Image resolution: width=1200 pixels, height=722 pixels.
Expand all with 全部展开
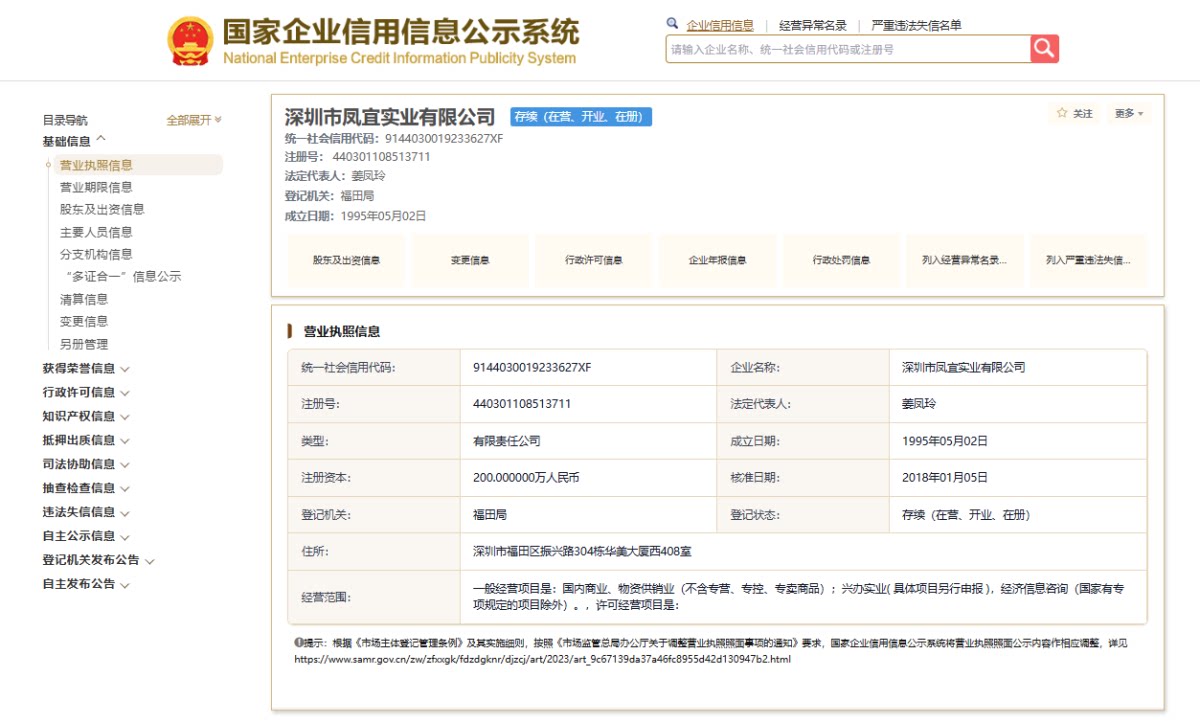pos(194,120)
